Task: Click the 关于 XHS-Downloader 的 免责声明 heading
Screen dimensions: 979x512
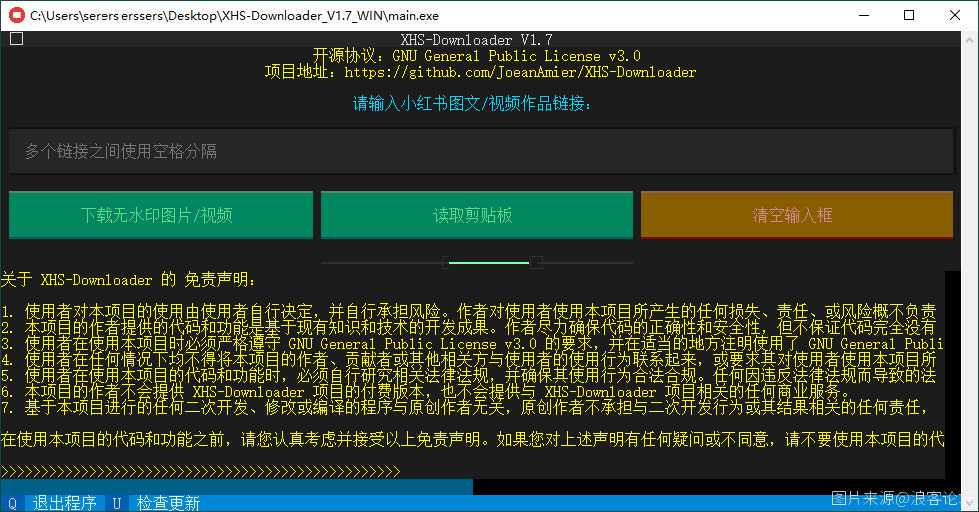Action: [x=128, y=280]
